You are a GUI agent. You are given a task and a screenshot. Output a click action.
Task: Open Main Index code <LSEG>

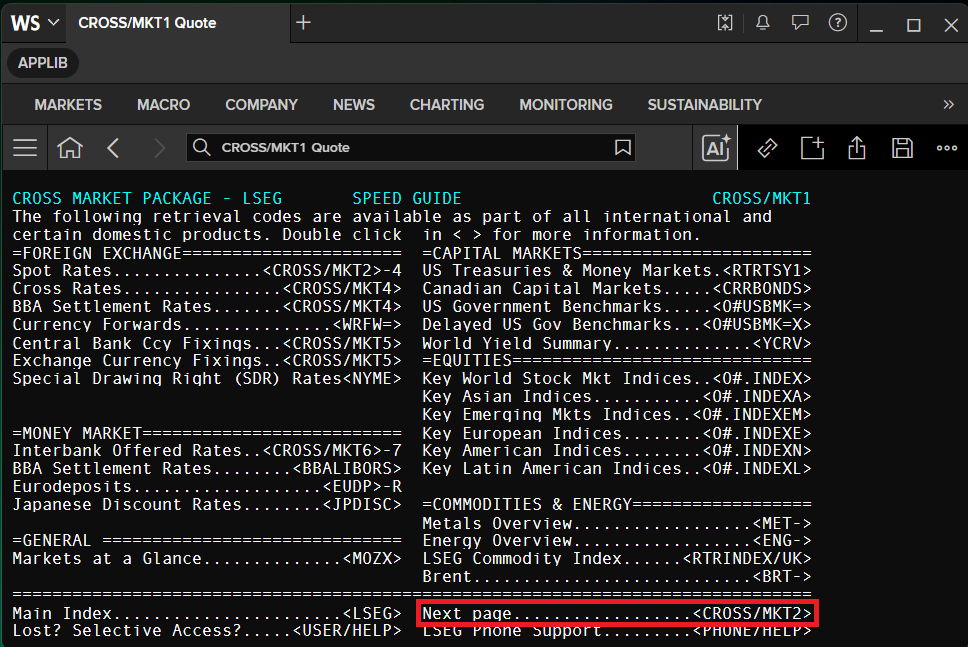click(x=372, y=613)
